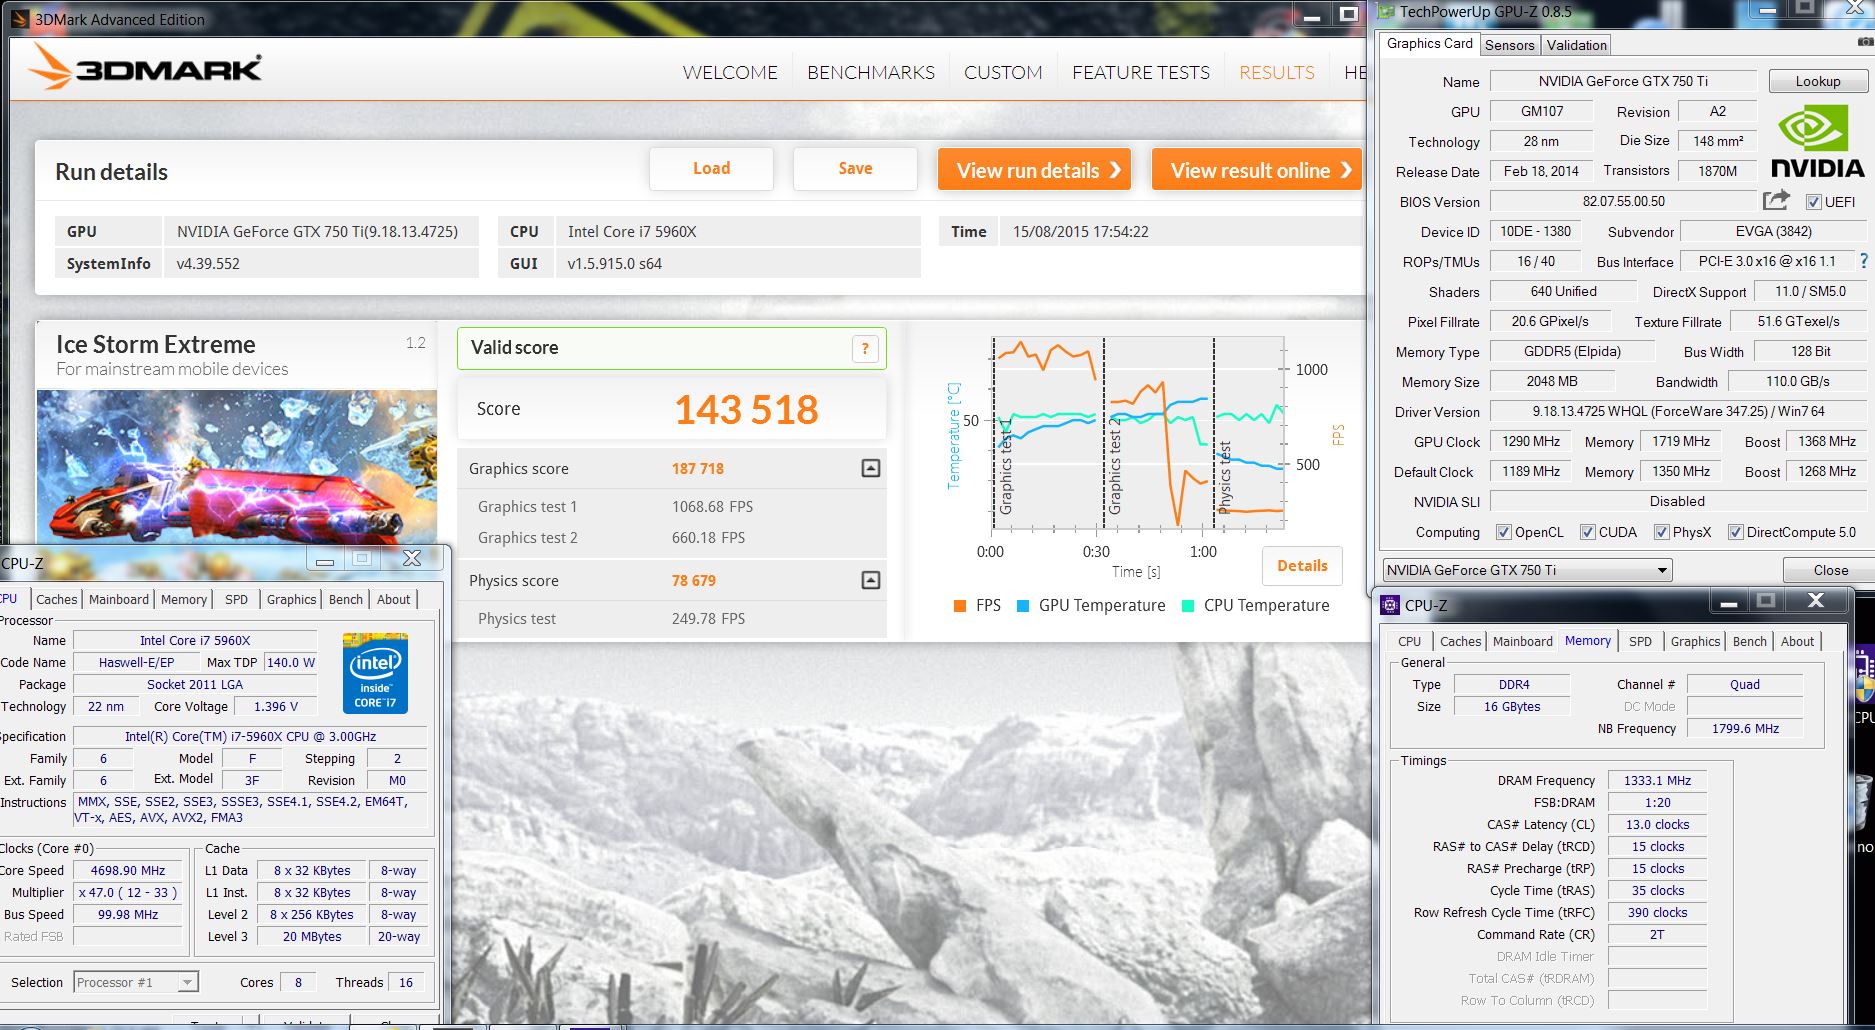The width and height of the screenshot is (1875, 1030).
Task: Switch to the Sensors tab in GPU-Z
Action: pyautogui.click(x=1509, y=45)
